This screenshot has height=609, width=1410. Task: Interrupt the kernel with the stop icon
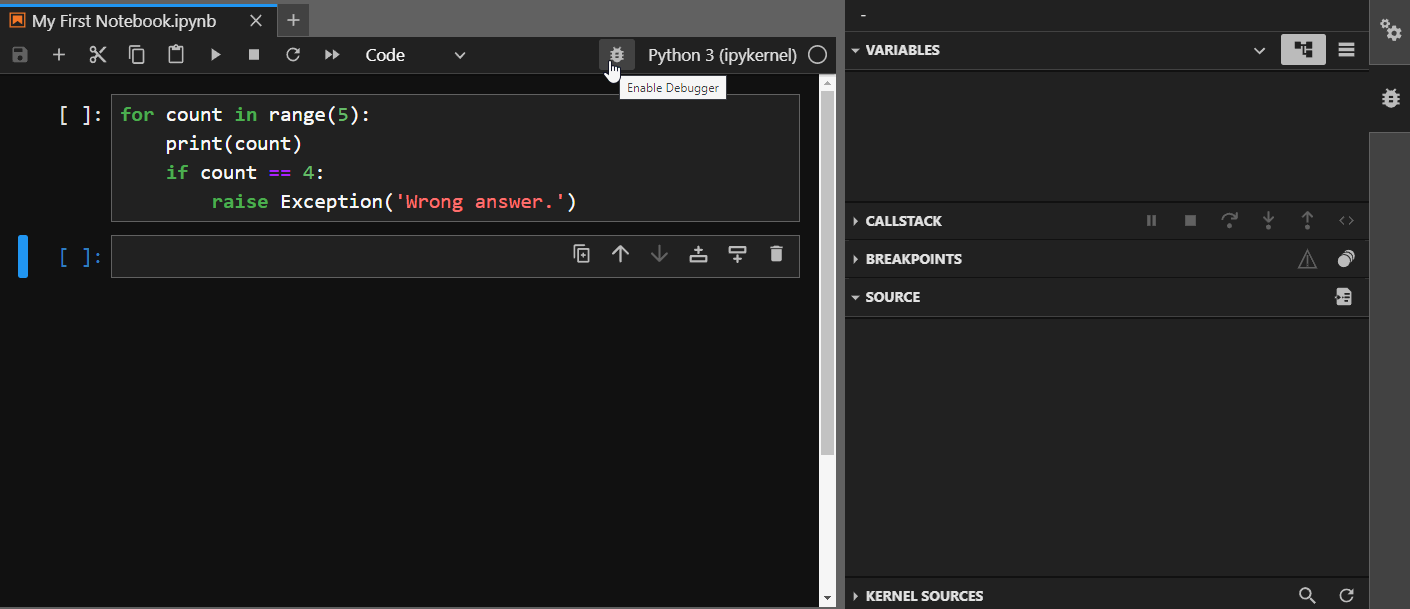tap(254, 55)
